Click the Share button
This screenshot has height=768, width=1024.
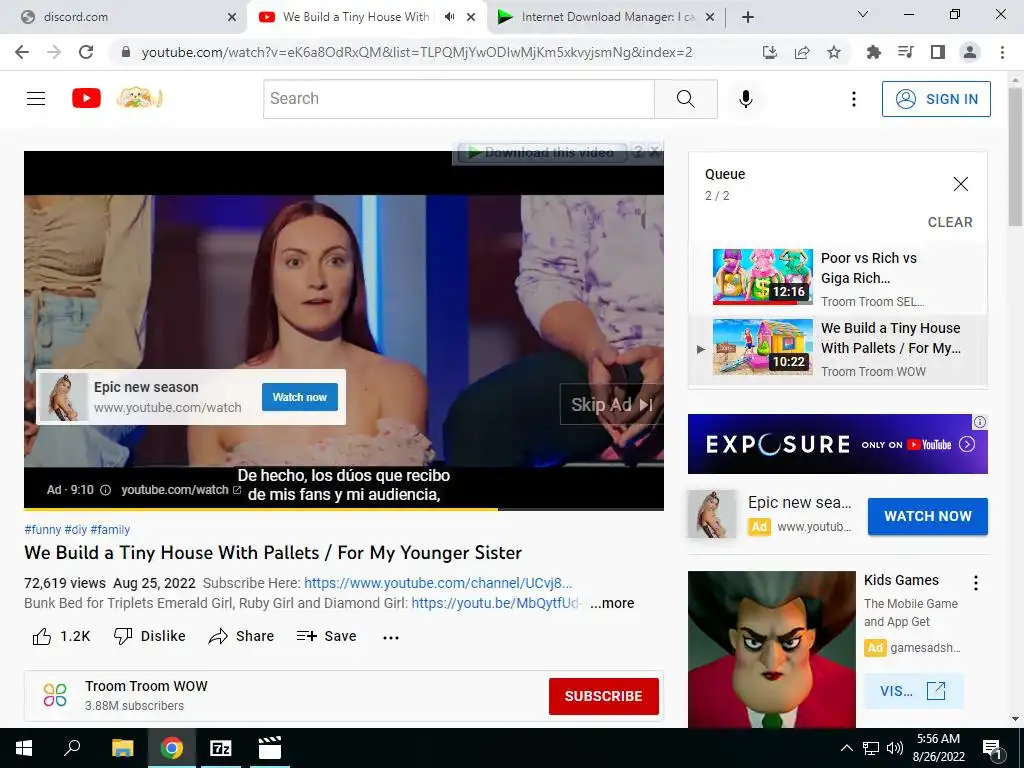point(241,636)
